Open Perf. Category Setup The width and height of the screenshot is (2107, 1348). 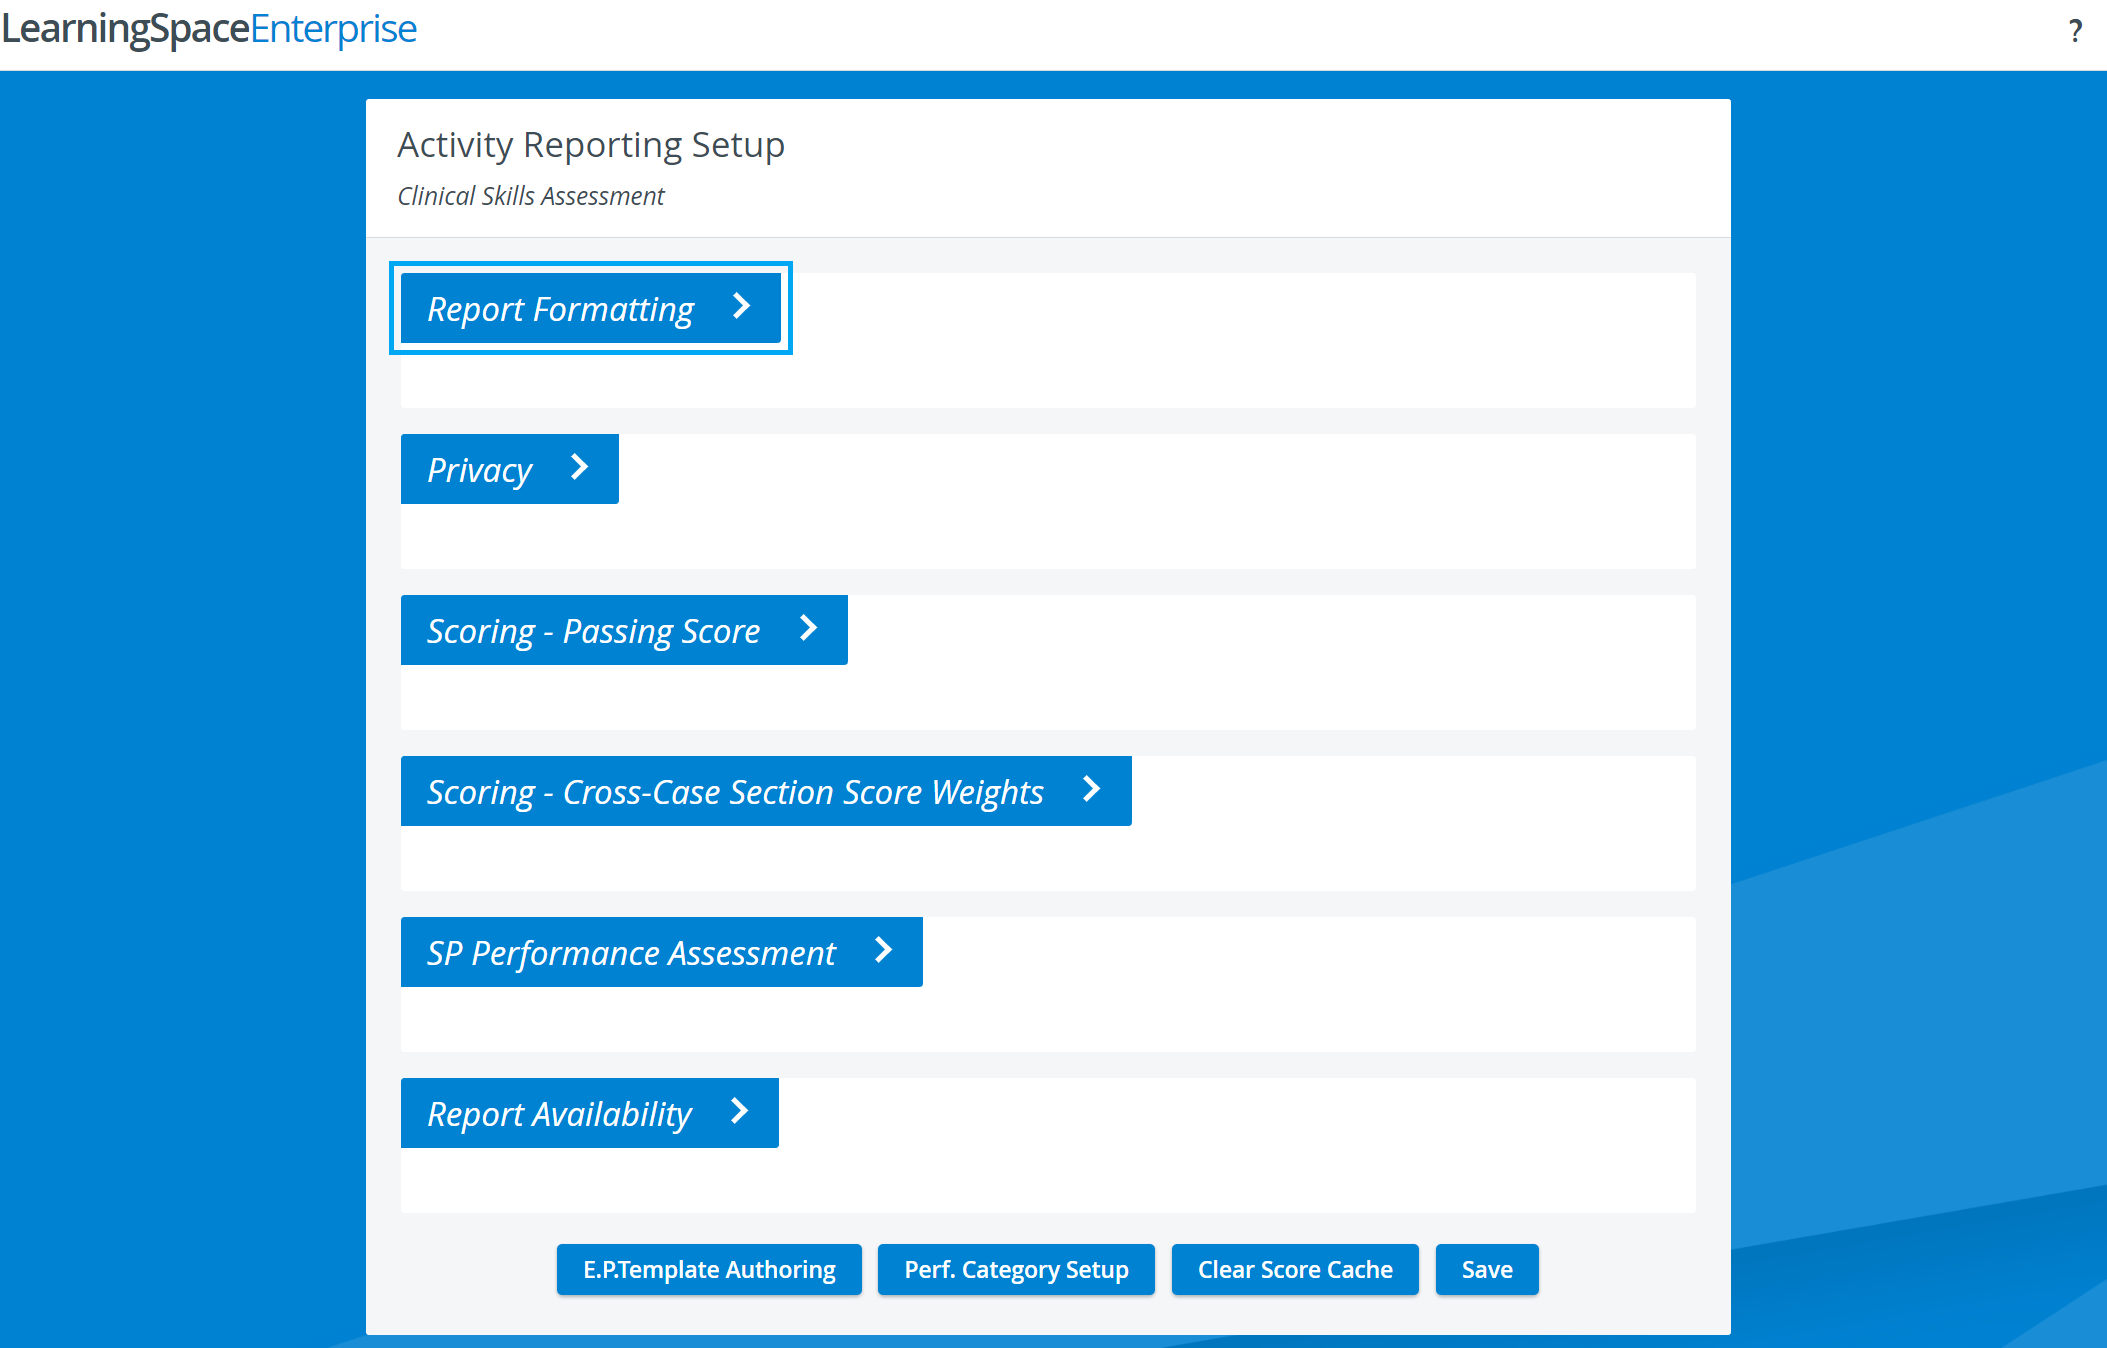(x=1016, y=1269)
